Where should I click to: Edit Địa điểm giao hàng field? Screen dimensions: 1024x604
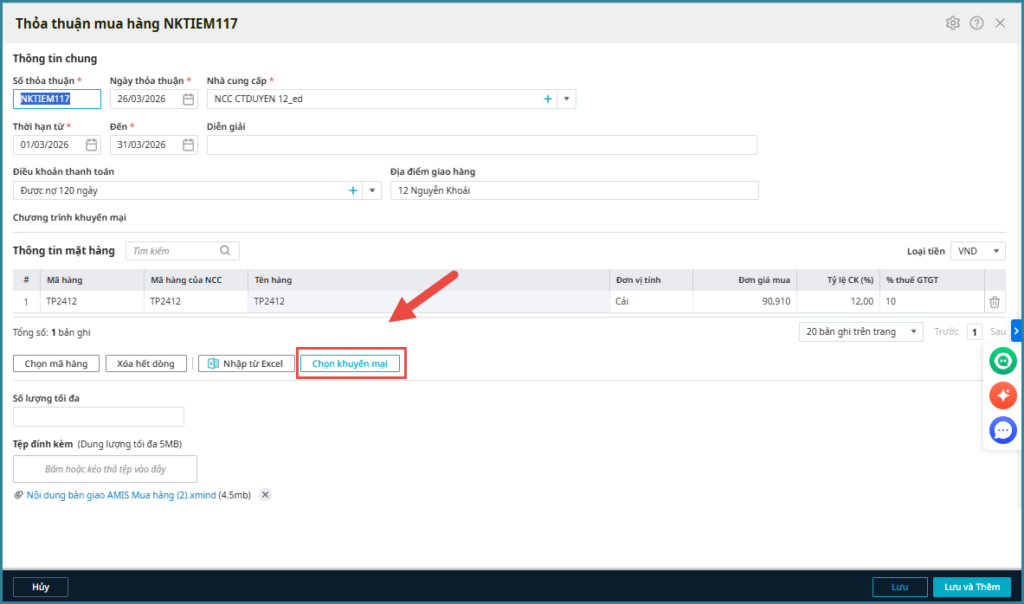pyautogui.click(x=575, y=191)
